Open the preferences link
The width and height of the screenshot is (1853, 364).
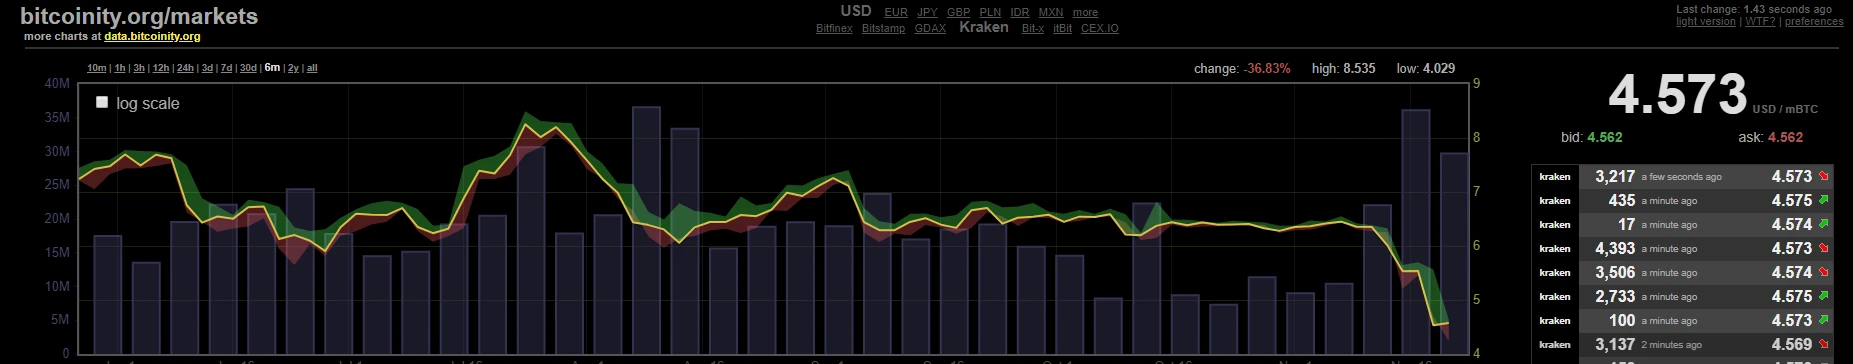point(1814,21)
